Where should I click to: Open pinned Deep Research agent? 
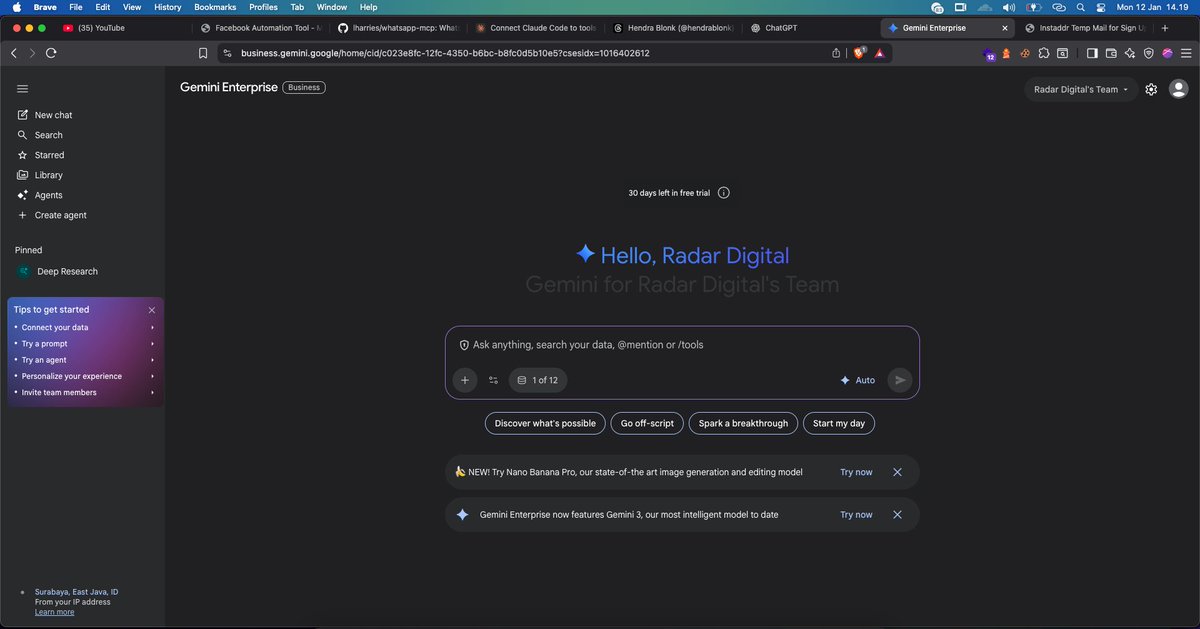click(x=58, y=271)
